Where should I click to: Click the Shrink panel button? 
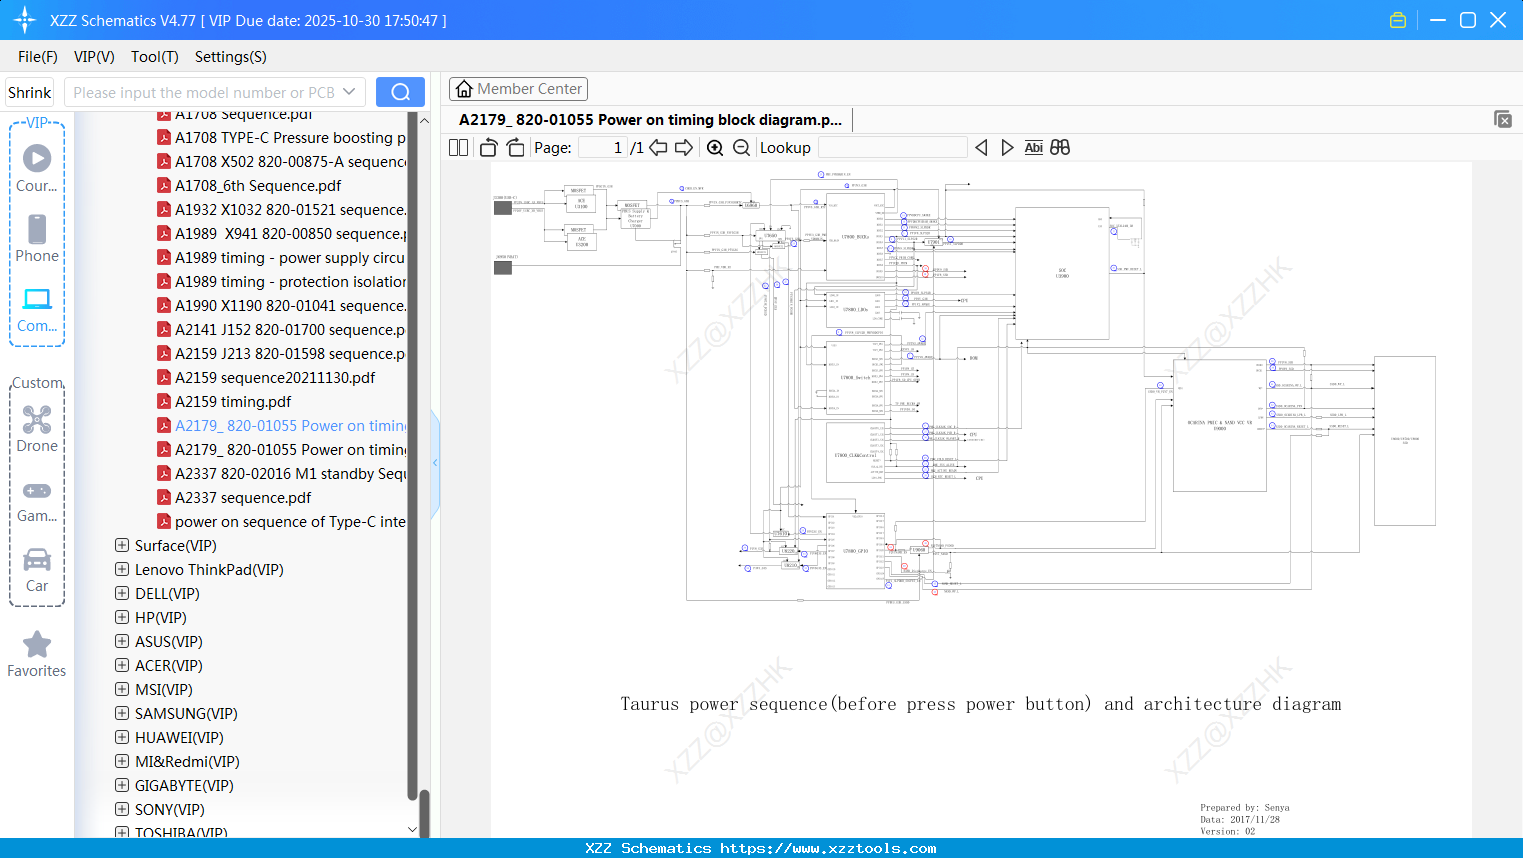(29, 92)
